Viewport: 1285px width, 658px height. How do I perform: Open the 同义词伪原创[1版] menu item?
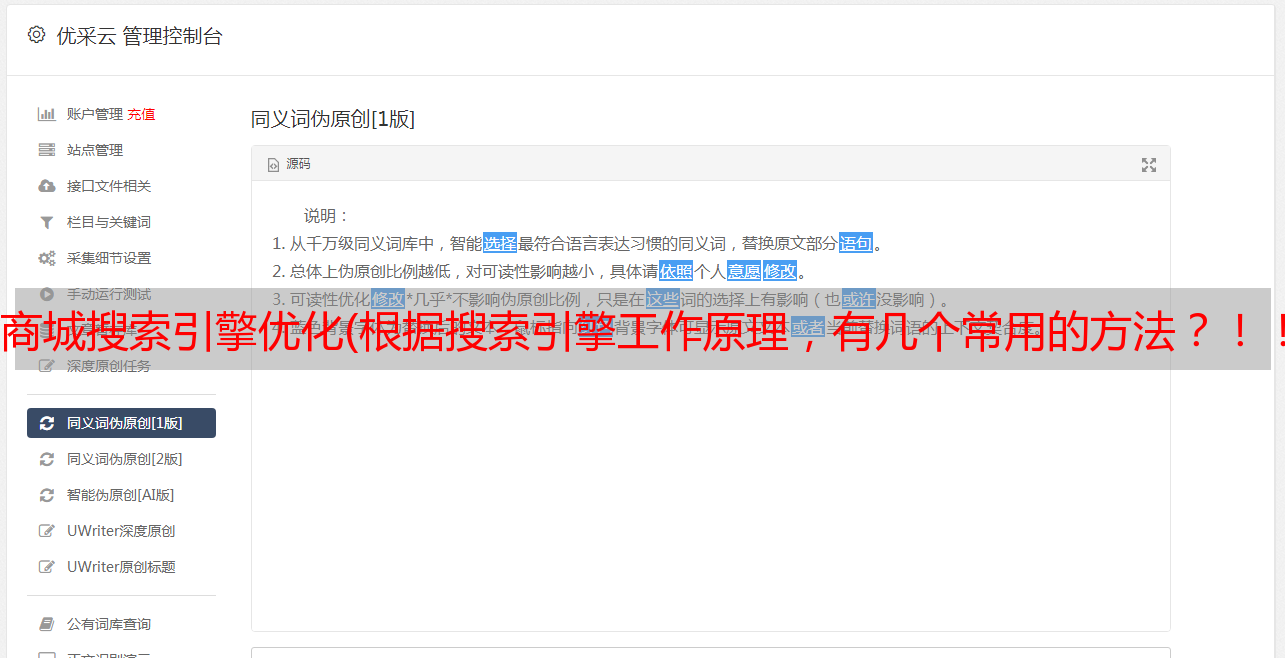click(121, 423)
